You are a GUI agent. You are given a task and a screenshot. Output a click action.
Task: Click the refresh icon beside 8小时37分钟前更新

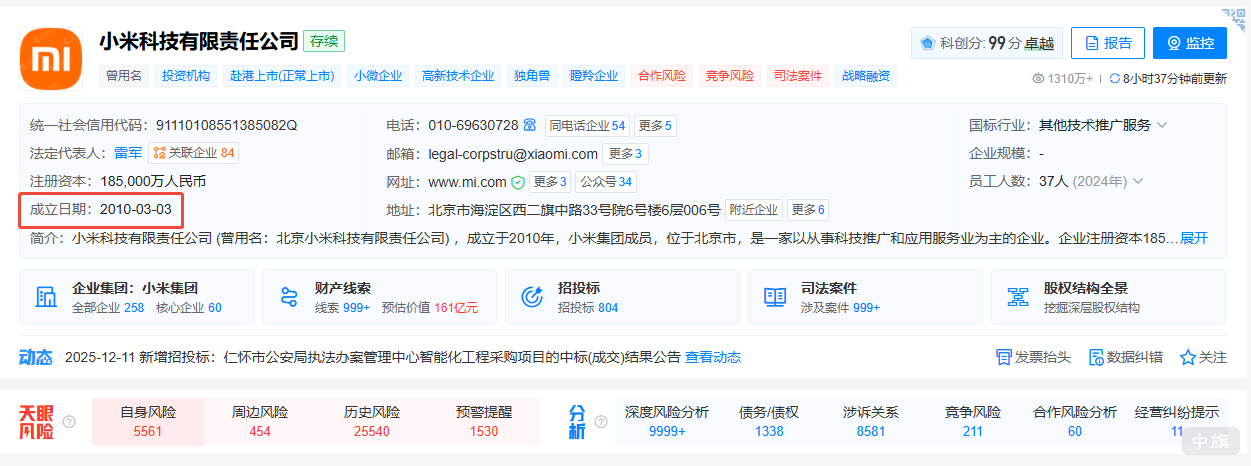pos(1115,78)
